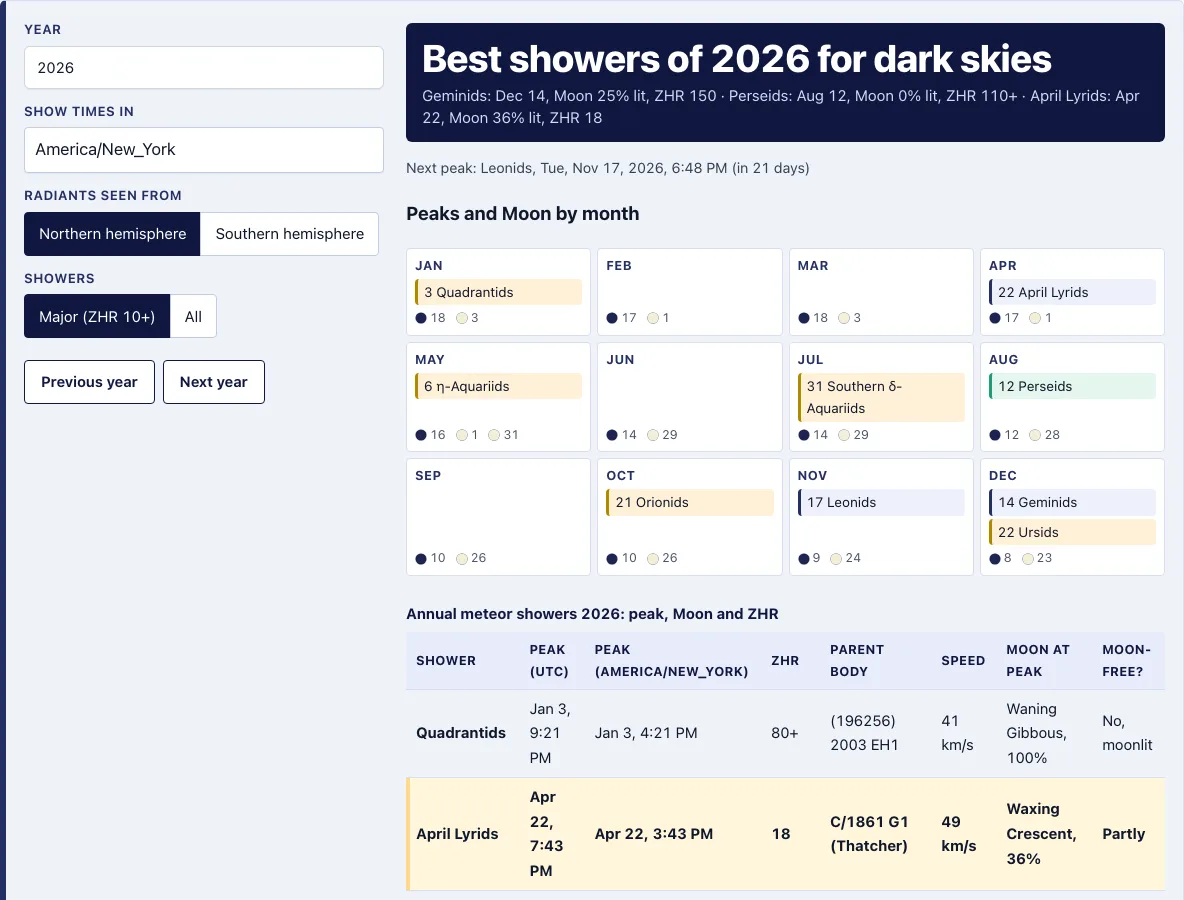Click the new moon icon in AUG card
The height and width of the screenshot is (900, 1184).
click(x=995, y=435)
